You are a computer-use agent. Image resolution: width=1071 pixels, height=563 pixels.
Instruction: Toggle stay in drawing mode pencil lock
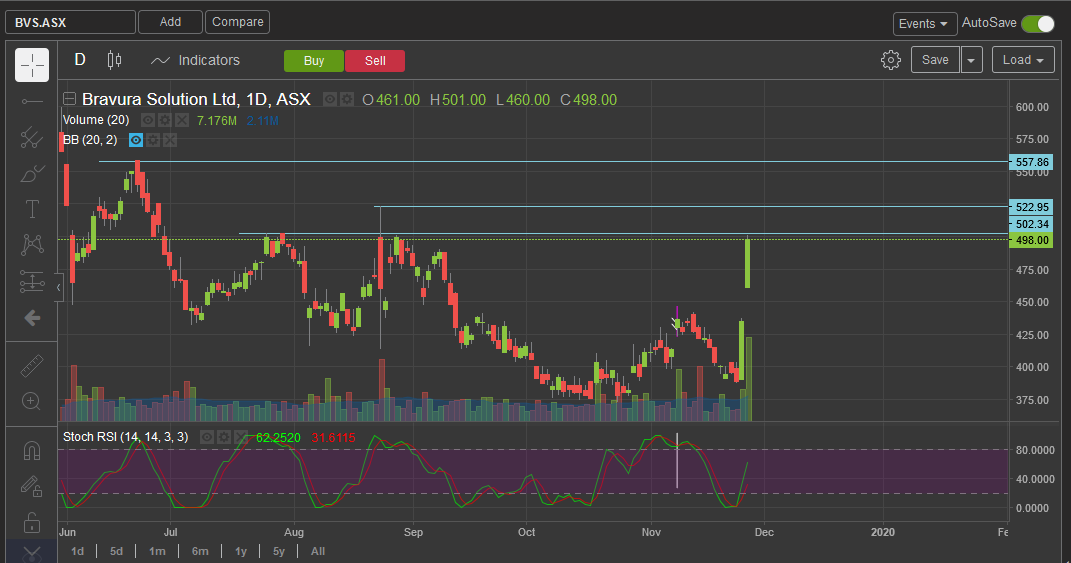tap(32, 486)
